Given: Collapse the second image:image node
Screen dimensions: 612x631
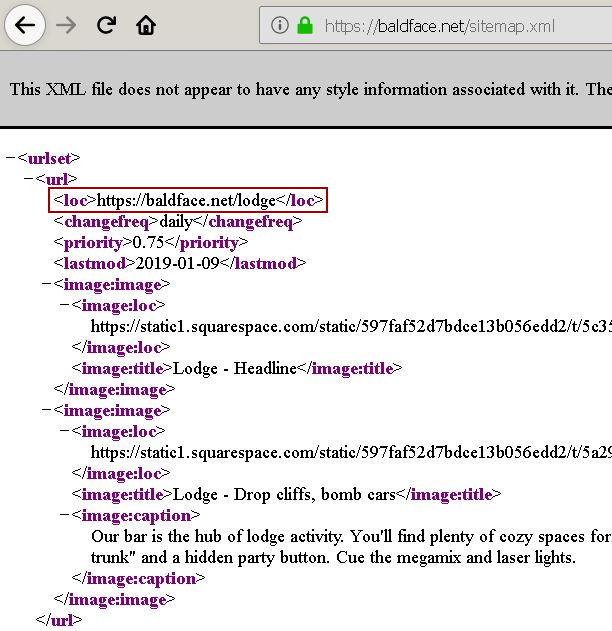Looking at the screenshot, I should click(x=46, y=410).
